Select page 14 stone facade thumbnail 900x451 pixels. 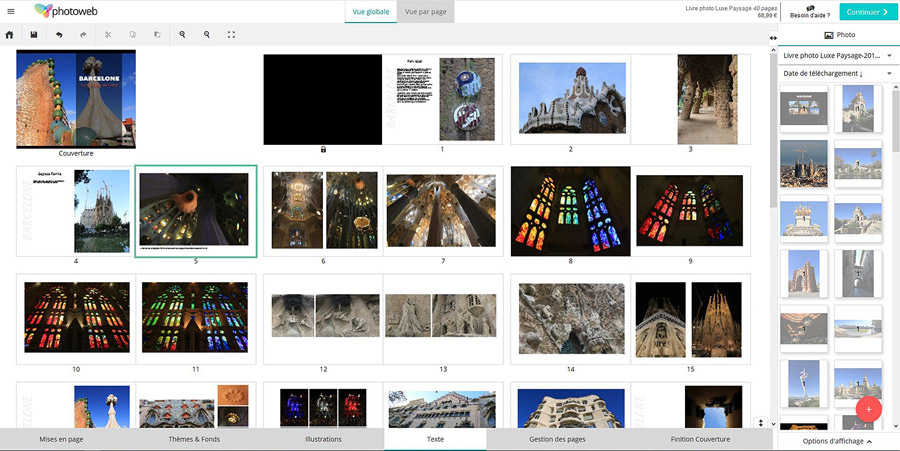pyautogui.click(x=571, y=319)
